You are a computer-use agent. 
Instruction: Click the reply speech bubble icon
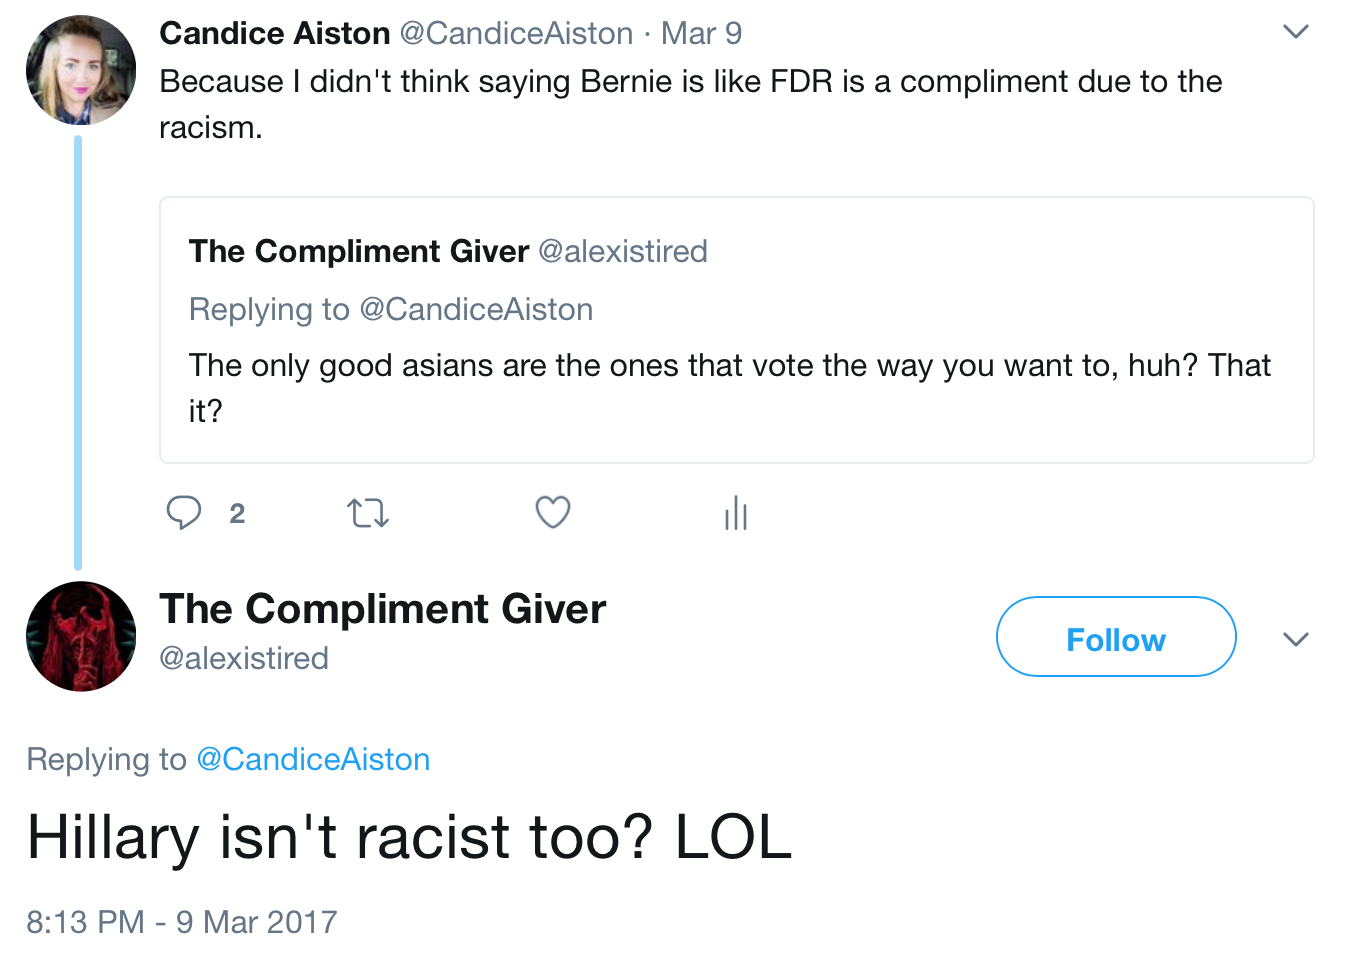pos(184,512)
